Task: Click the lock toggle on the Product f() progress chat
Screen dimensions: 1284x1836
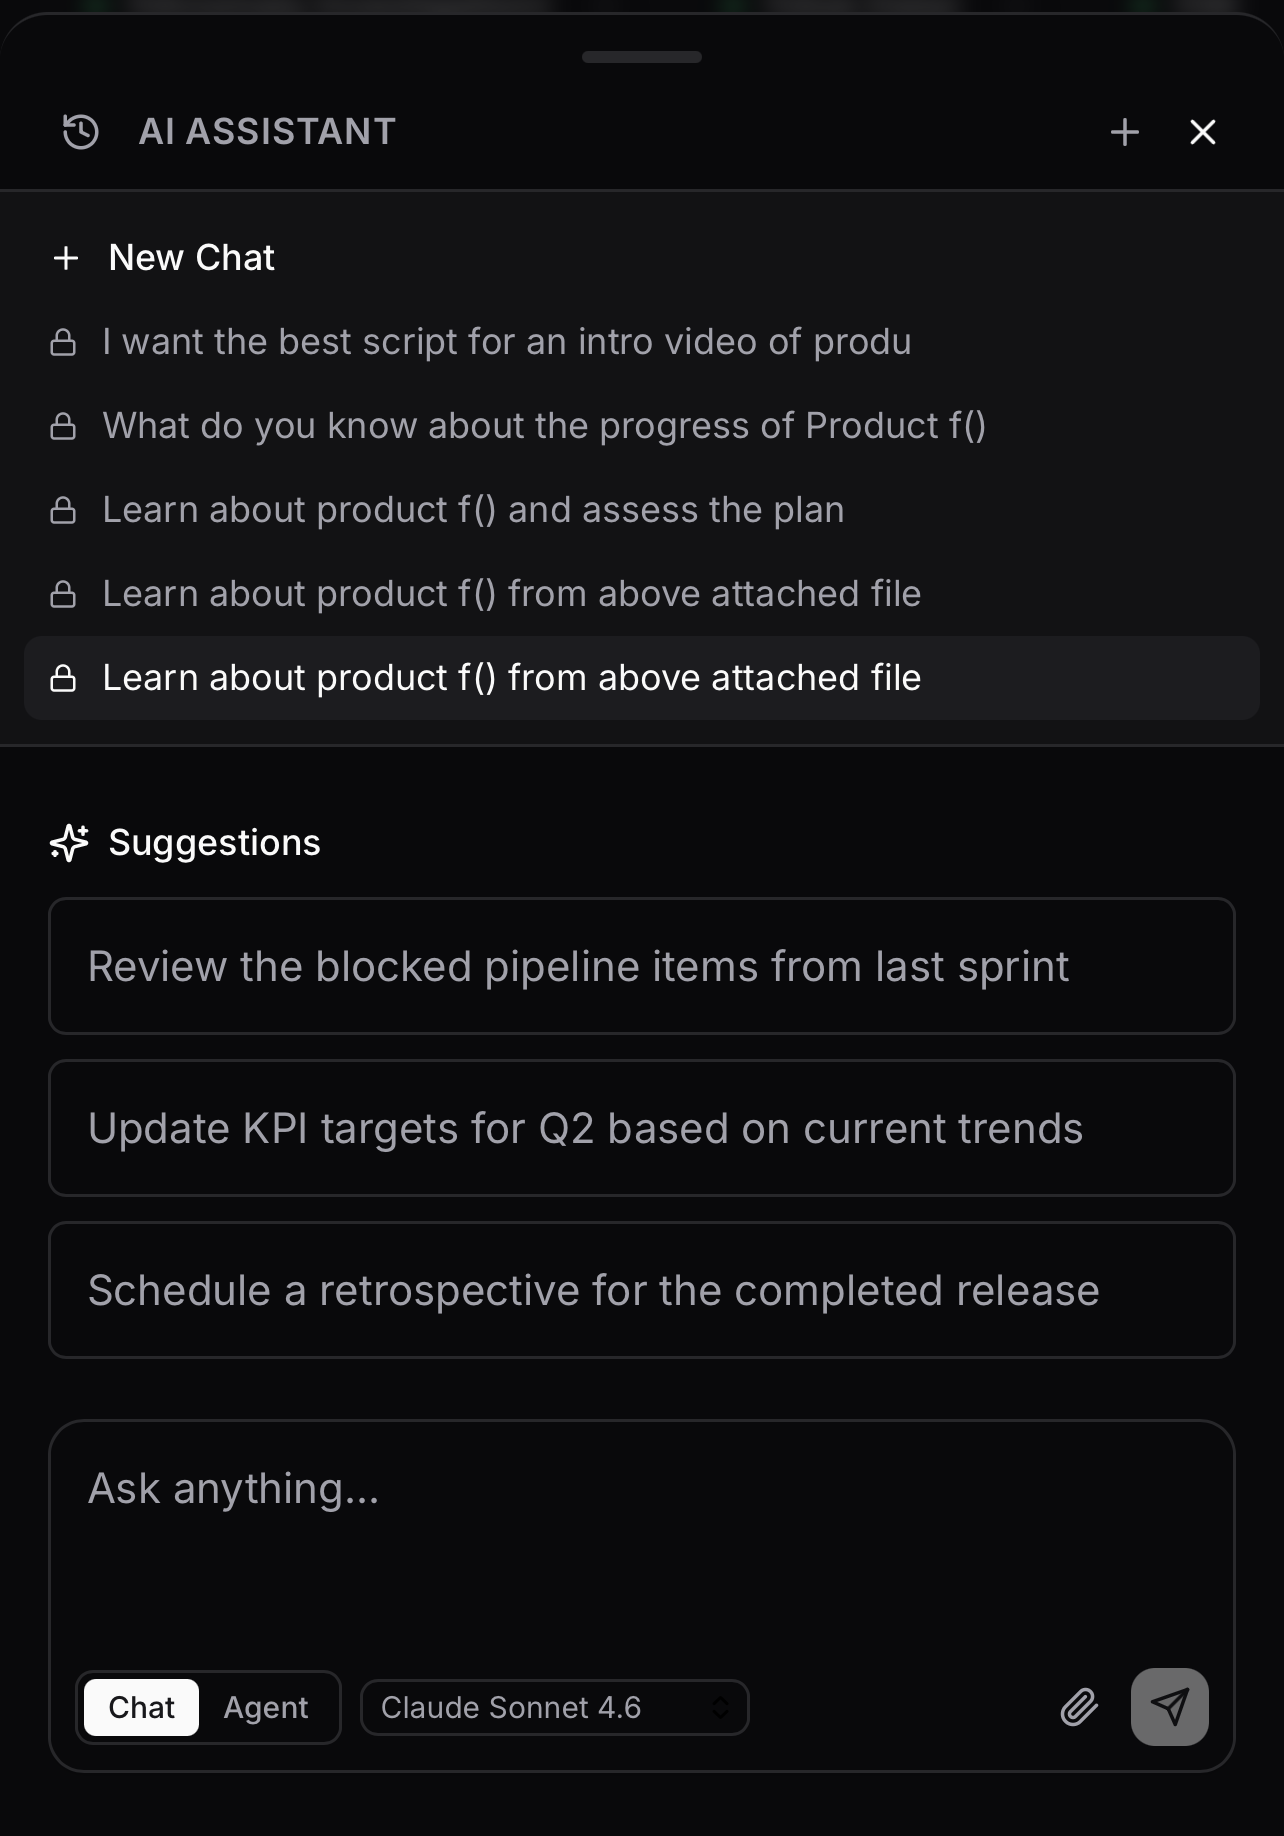Action: coord(65,425)
